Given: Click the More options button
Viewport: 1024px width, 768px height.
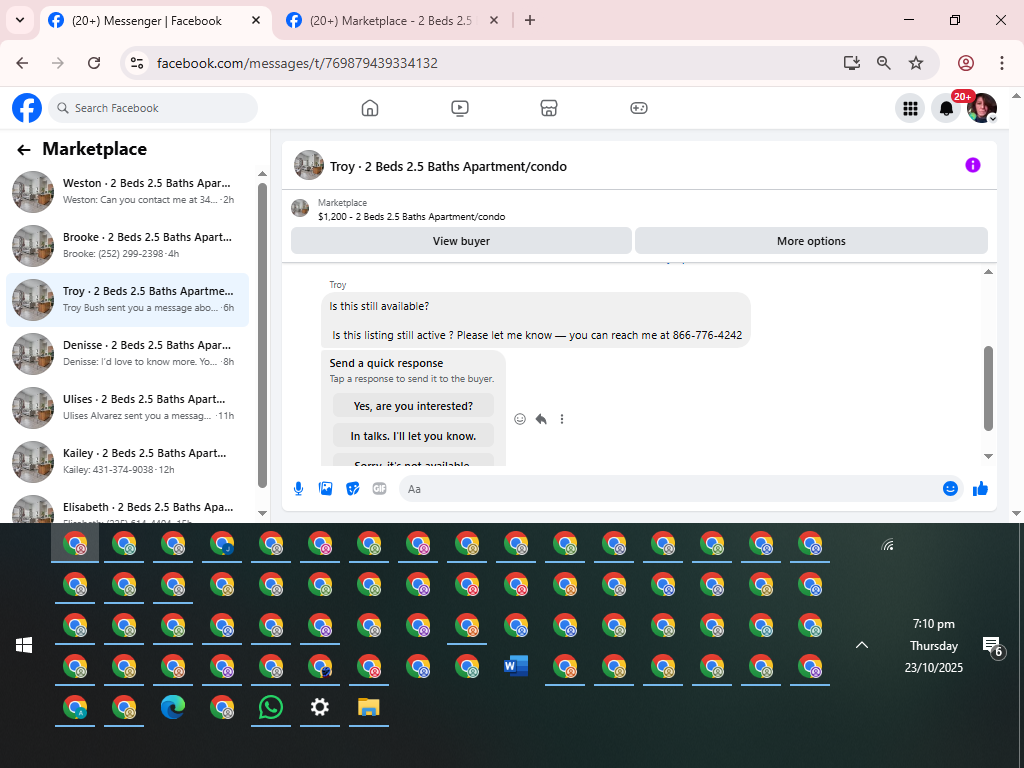Looking at the screenshot, I should (x=811, y=241).
